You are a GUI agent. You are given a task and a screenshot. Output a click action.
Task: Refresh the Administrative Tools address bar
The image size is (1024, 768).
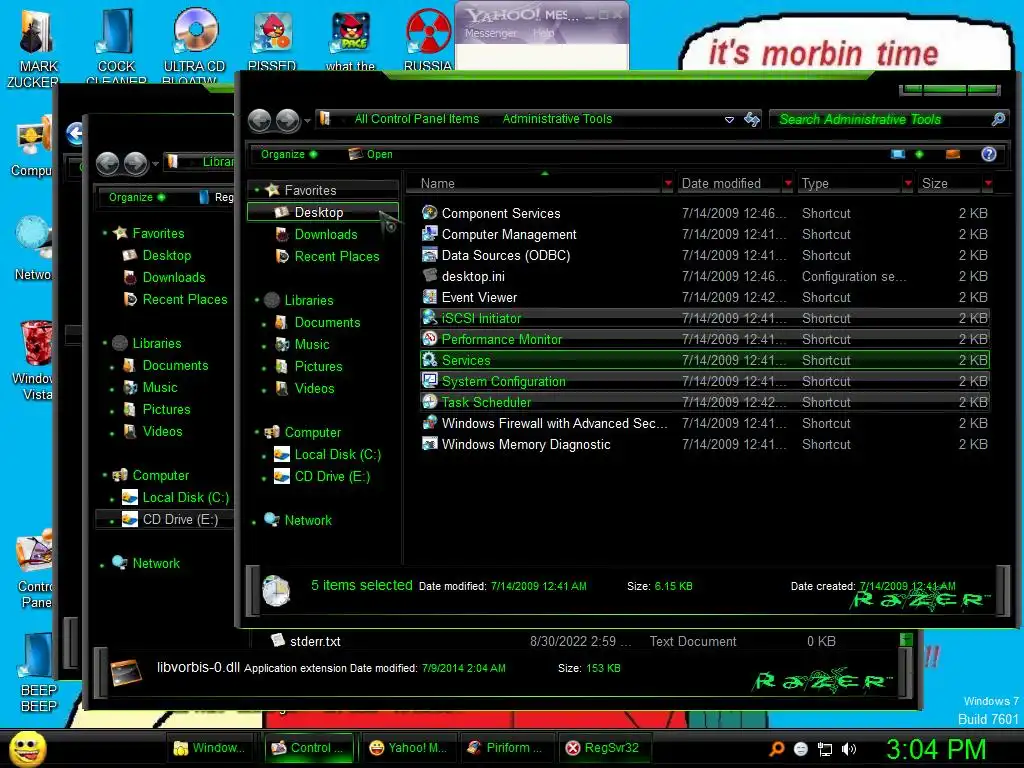(x=752, y=119)
